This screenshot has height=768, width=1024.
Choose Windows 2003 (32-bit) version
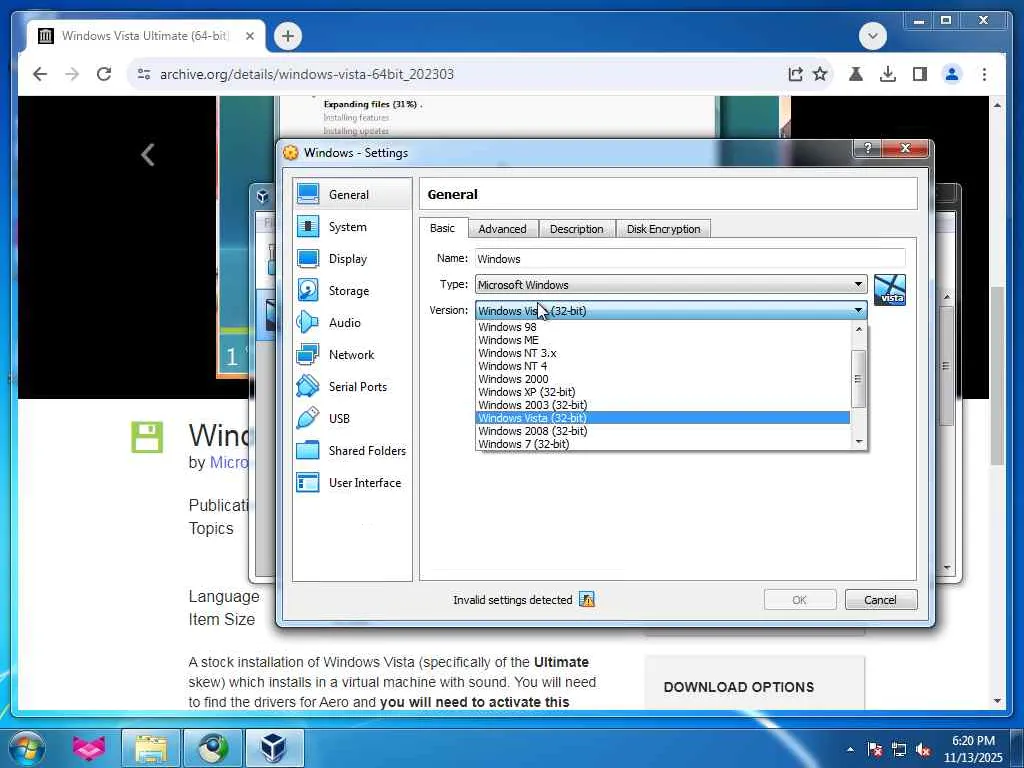(663, 406)
